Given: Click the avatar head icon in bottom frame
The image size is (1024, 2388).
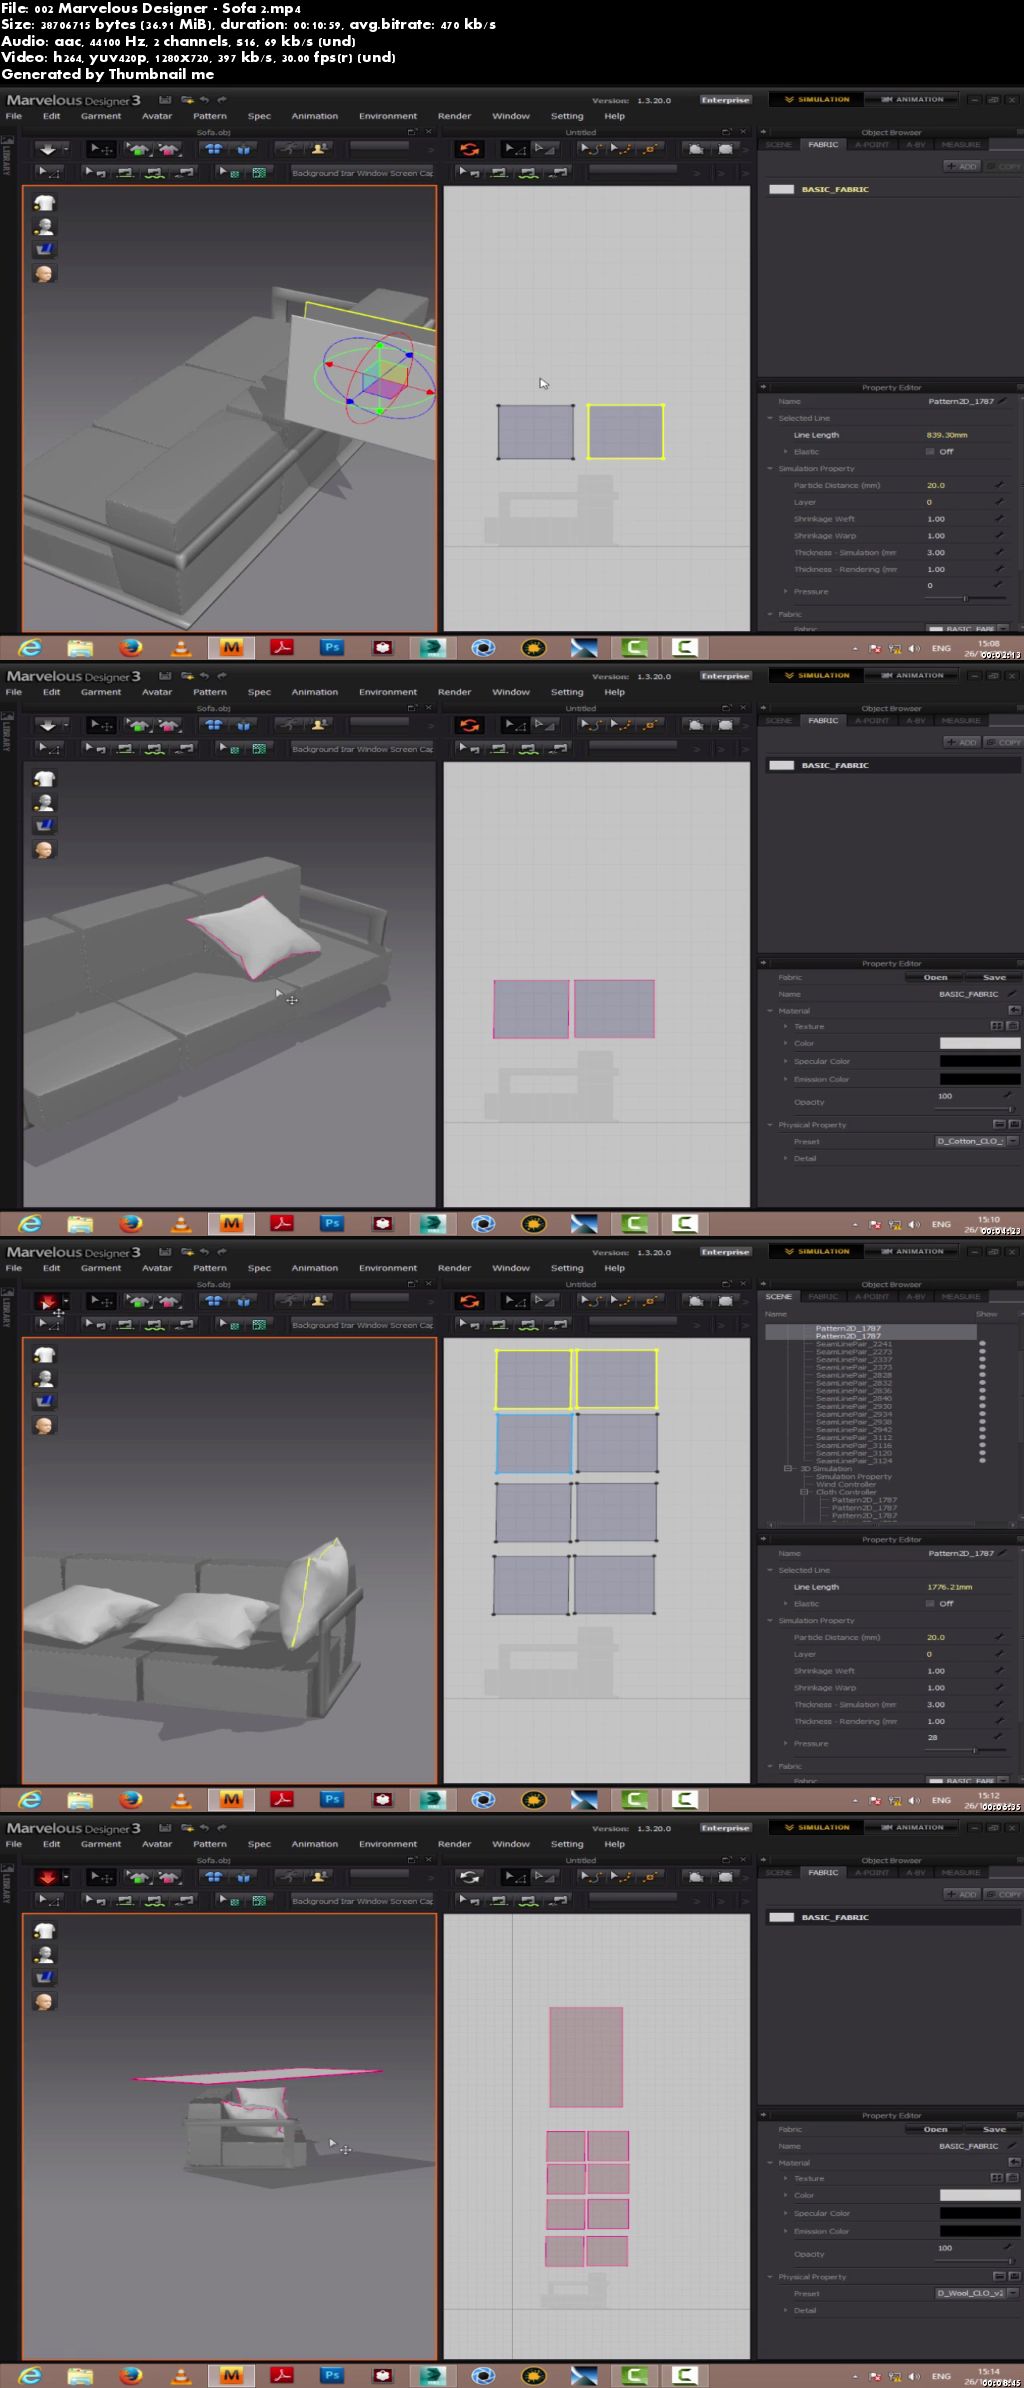Looking at the screenshot, I should (x=44, y=2001).
